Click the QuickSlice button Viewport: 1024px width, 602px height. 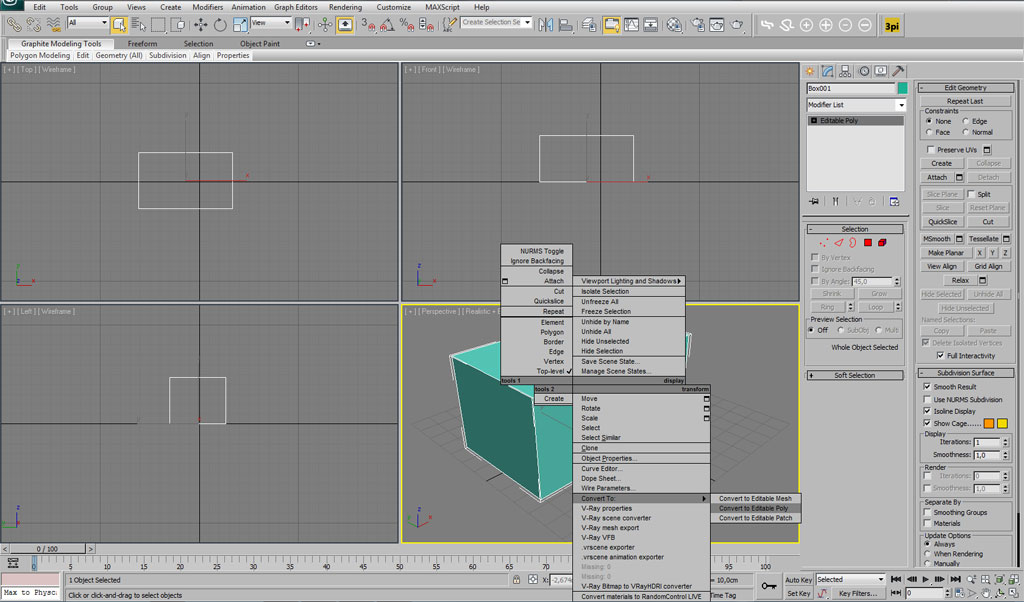click(x=942, y=222)
